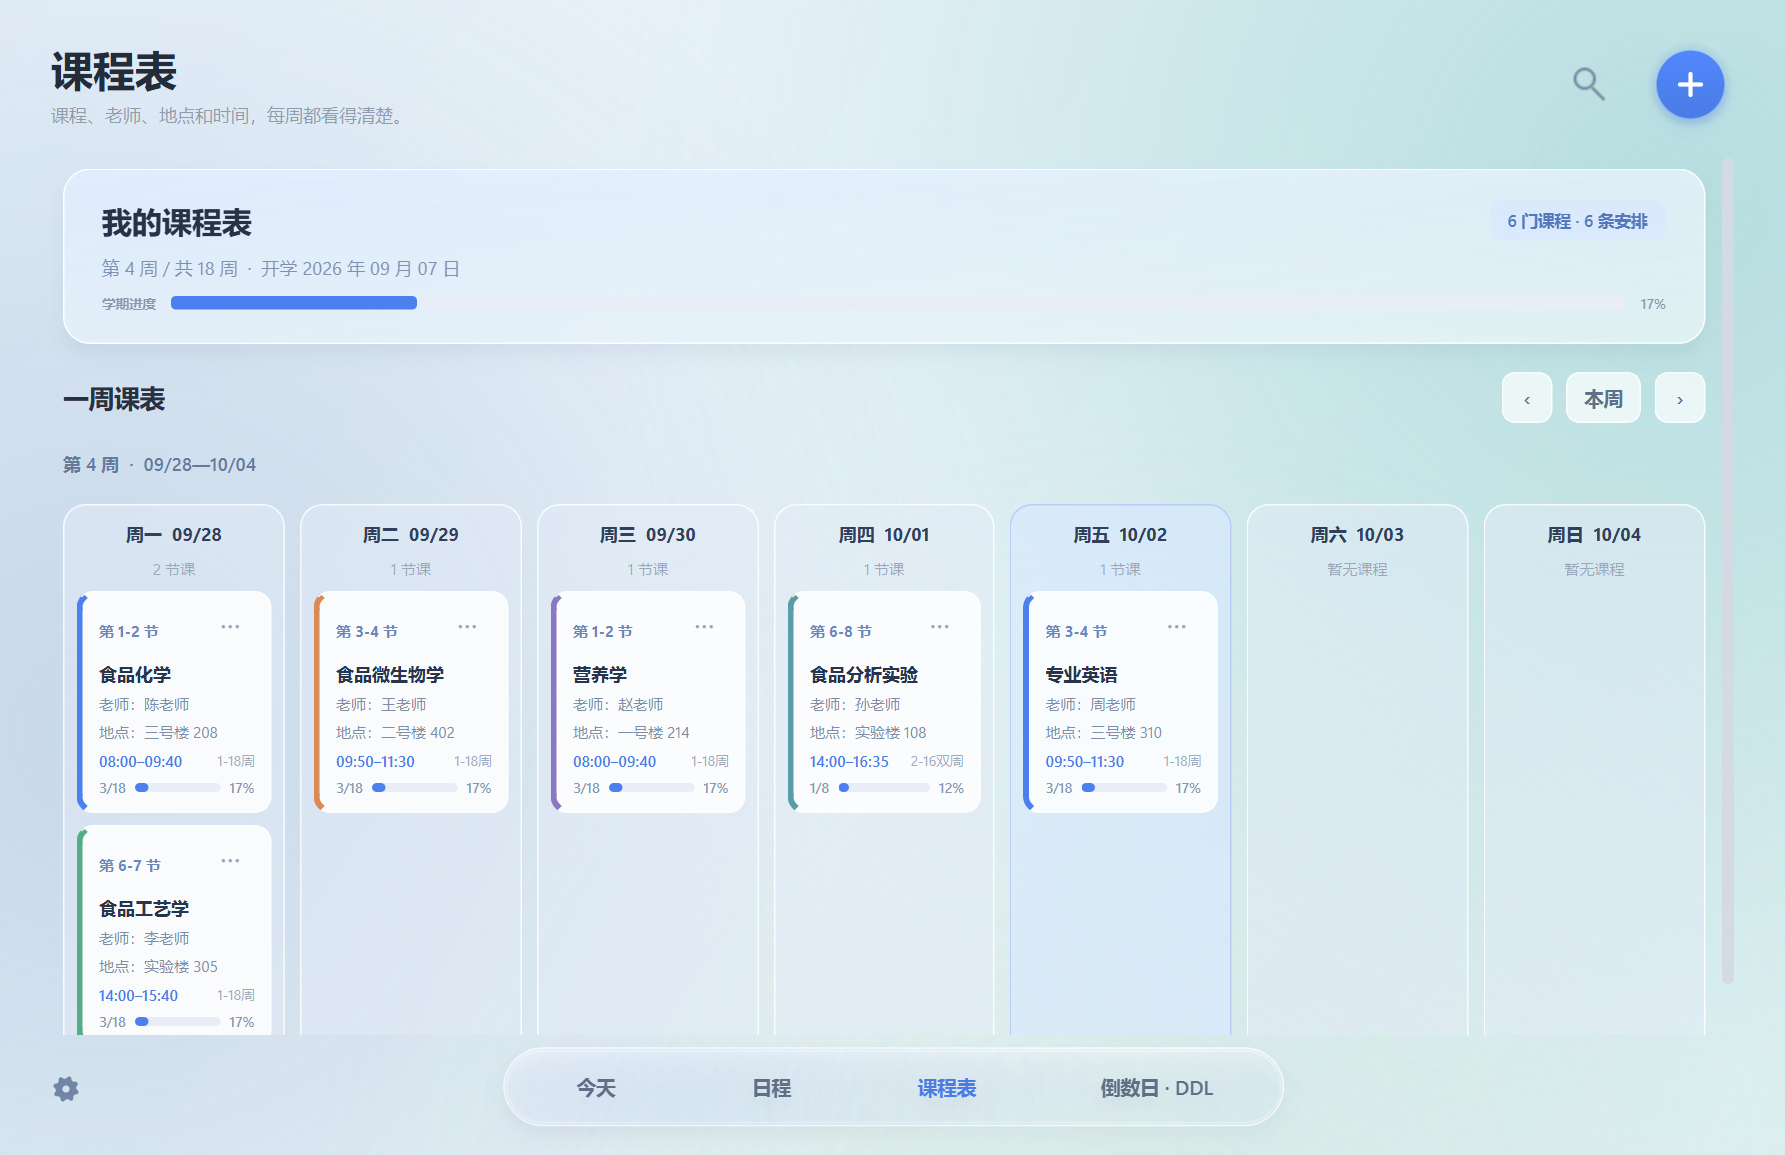Click the 食品化学 course progress bar

[x=177, y=788]
